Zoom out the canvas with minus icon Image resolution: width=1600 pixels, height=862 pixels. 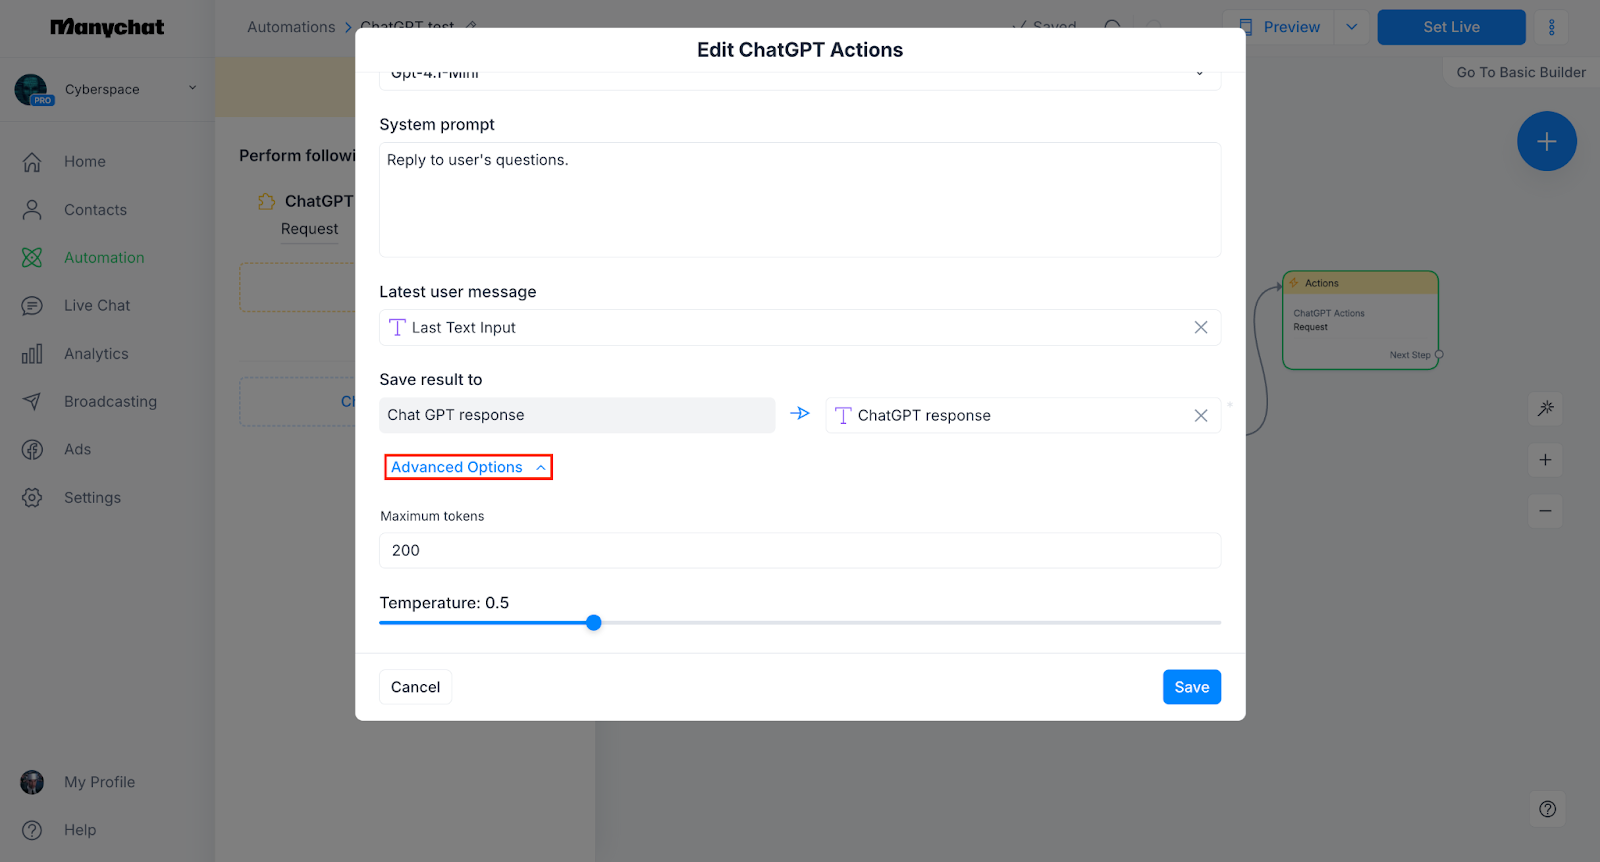click(1545, 511)
